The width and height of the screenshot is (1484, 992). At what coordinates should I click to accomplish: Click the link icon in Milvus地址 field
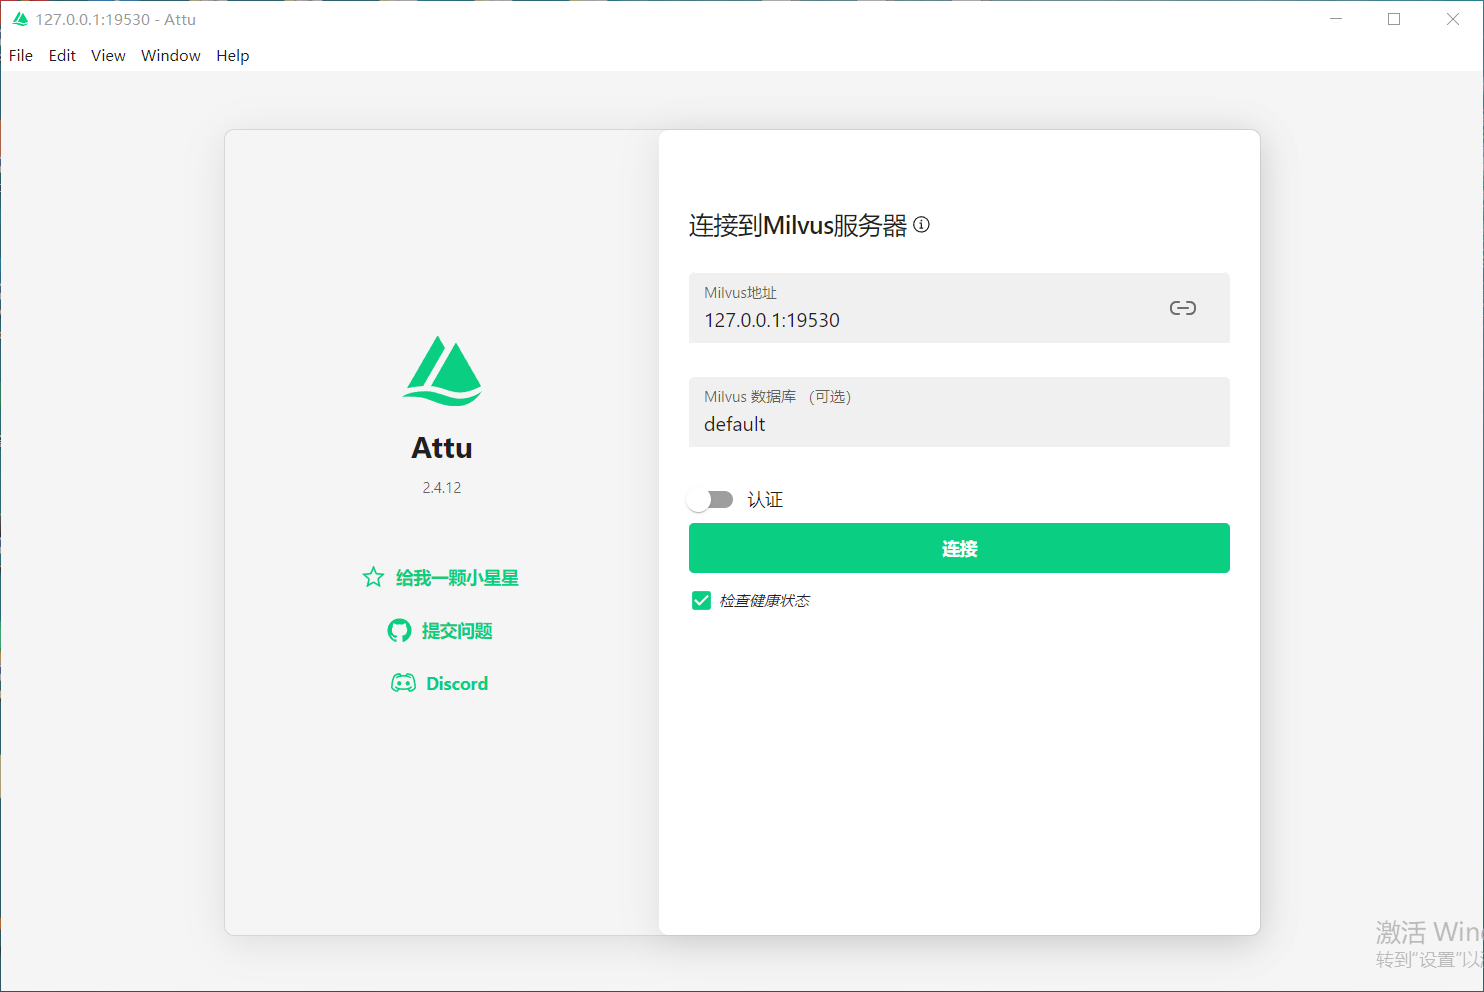coord(1182,308)
